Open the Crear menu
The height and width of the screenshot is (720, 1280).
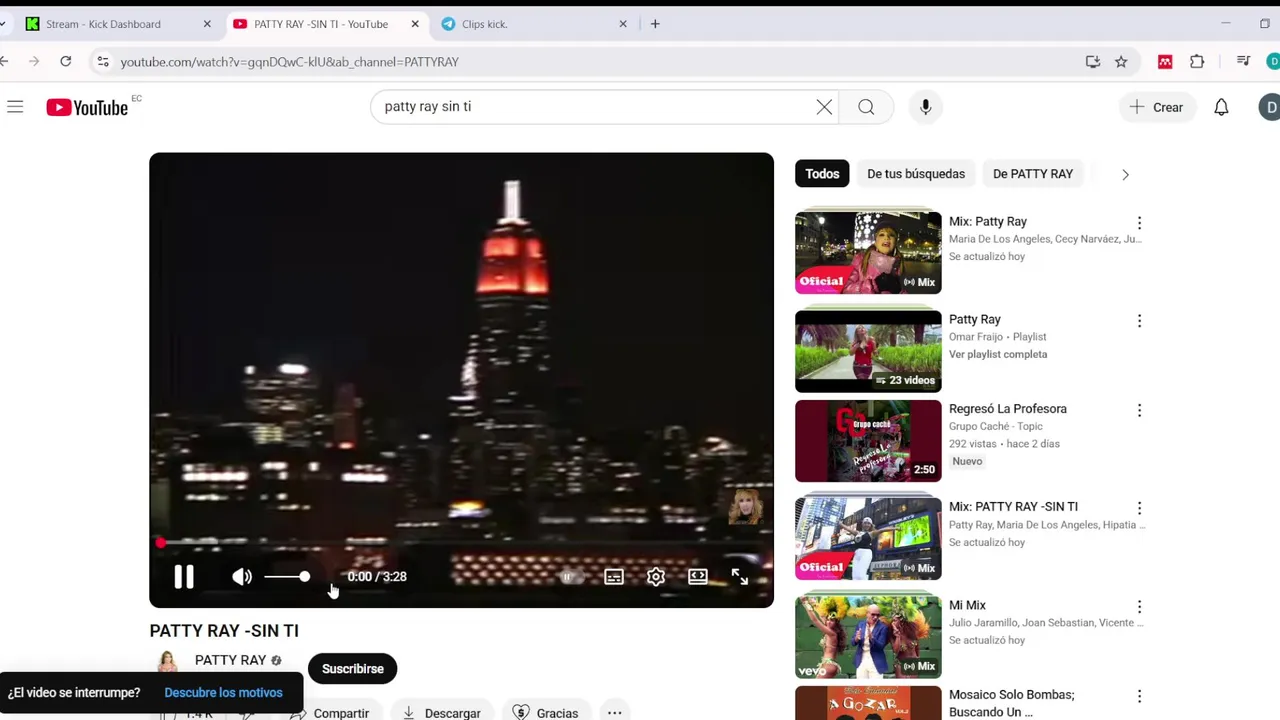click(x=1157, y=107)
